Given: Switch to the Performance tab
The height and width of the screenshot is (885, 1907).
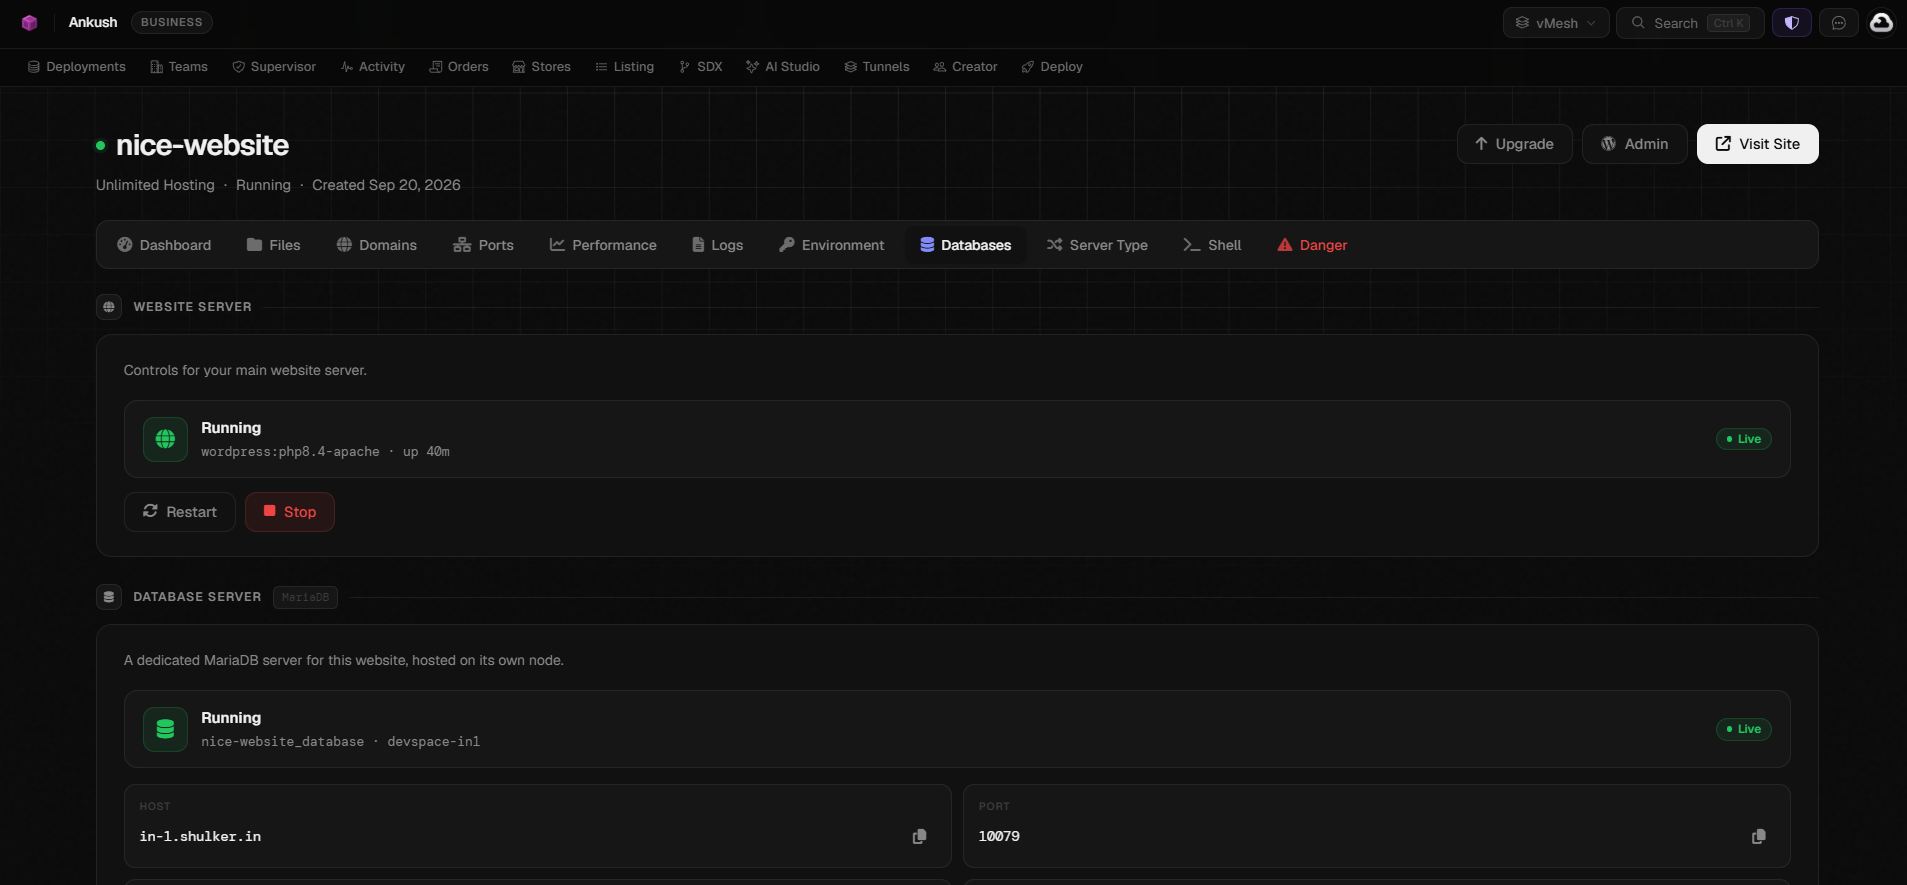Looking at the screenshot, I should (603, 245).
